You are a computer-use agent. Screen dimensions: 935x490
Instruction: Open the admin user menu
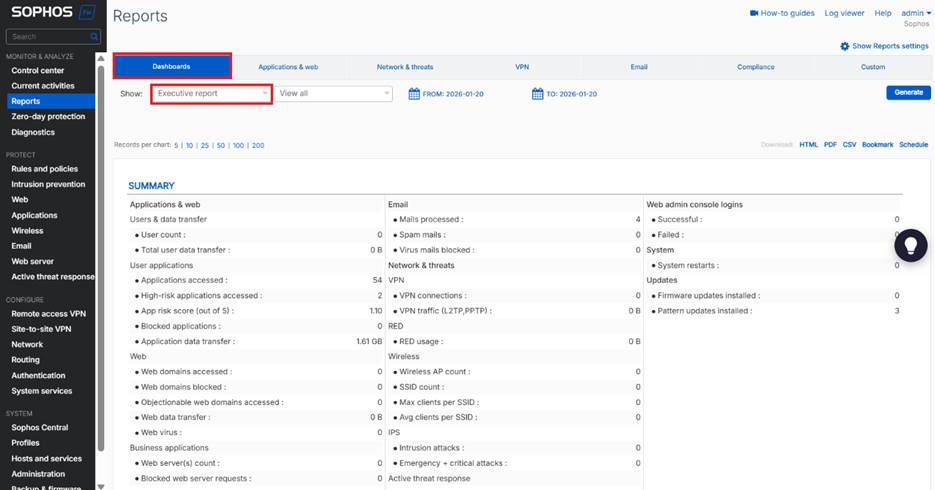915,13
